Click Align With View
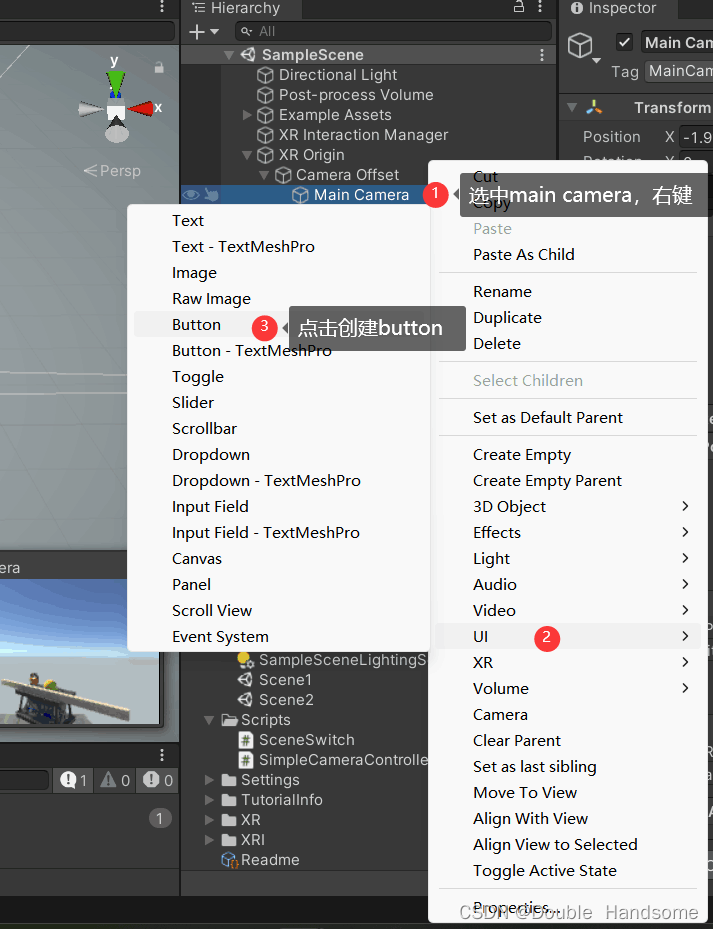The height and width of the screenshot is (929, 713). [530, 819]
